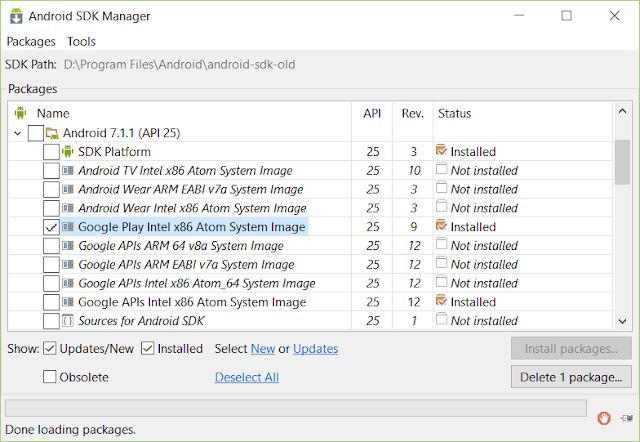Click the Deselect All link
640x442 pixels.
pyautogui.click(x=247, y=377)
